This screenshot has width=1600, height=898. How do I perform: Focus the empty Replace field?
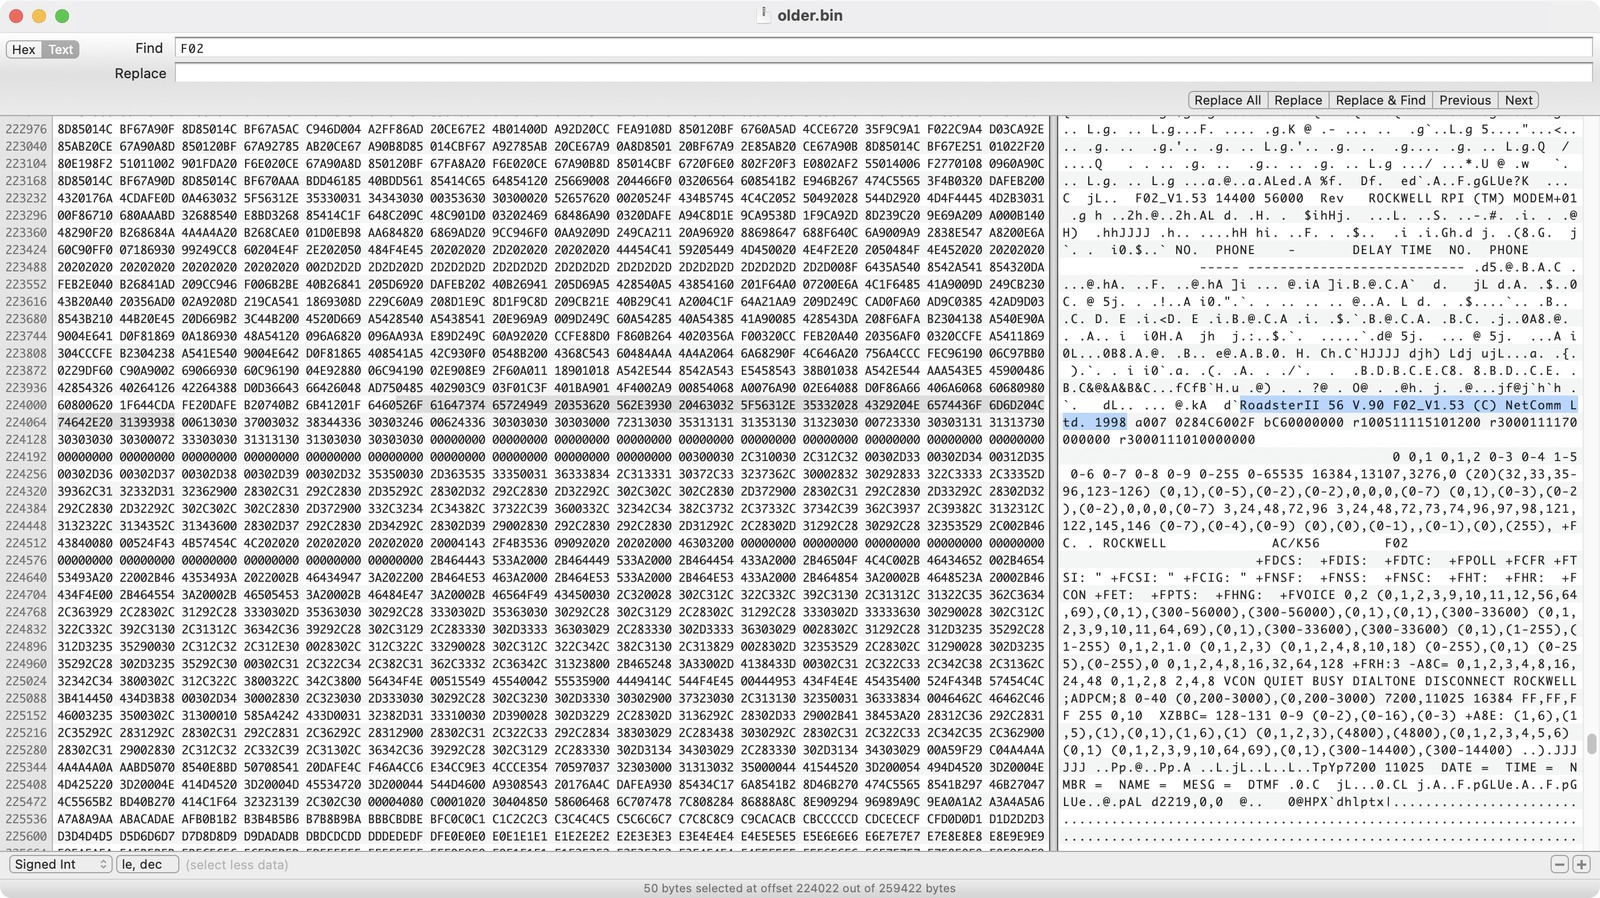tap(883, 73)
